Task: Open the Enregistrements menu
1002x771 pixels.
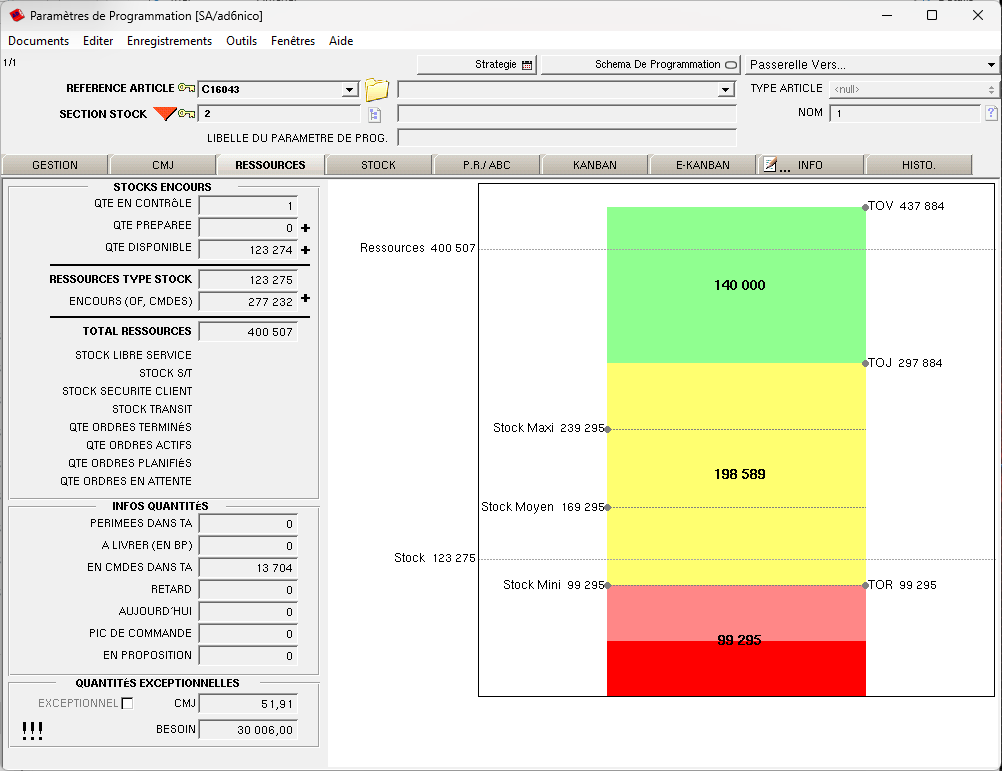Action: [169, 41]
